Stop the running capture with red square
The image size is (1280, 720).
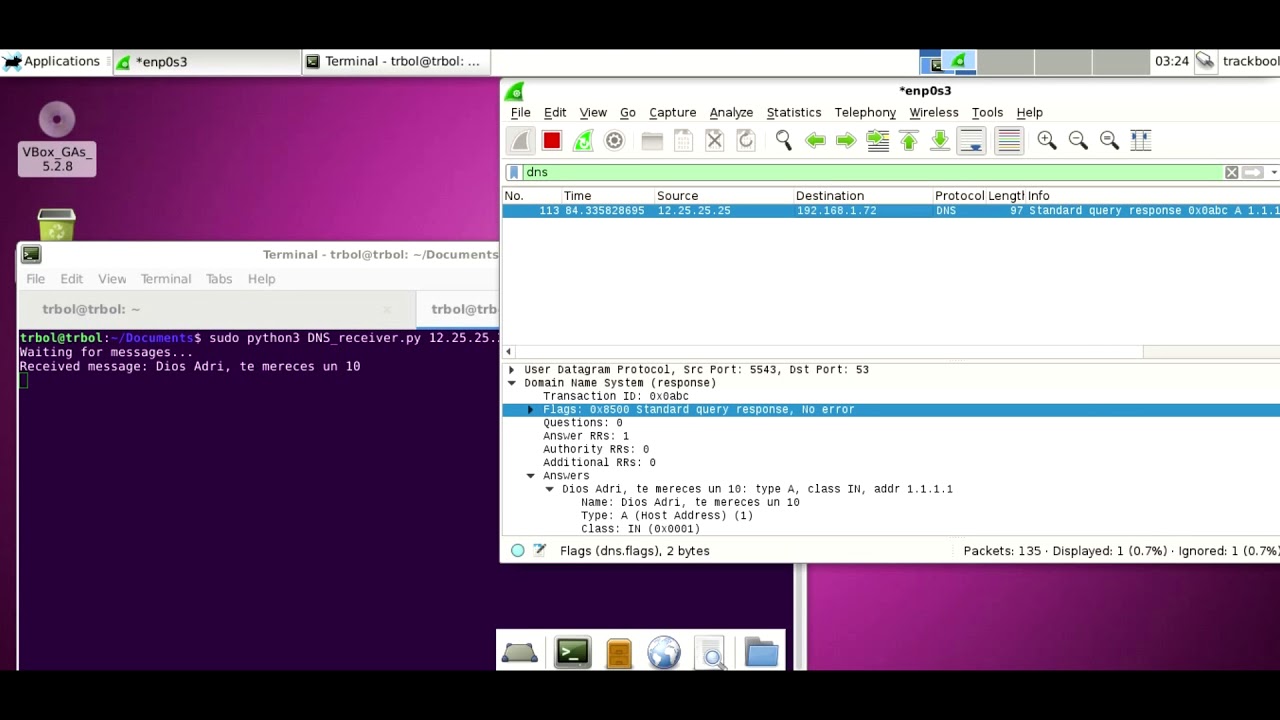click(551, 141)
